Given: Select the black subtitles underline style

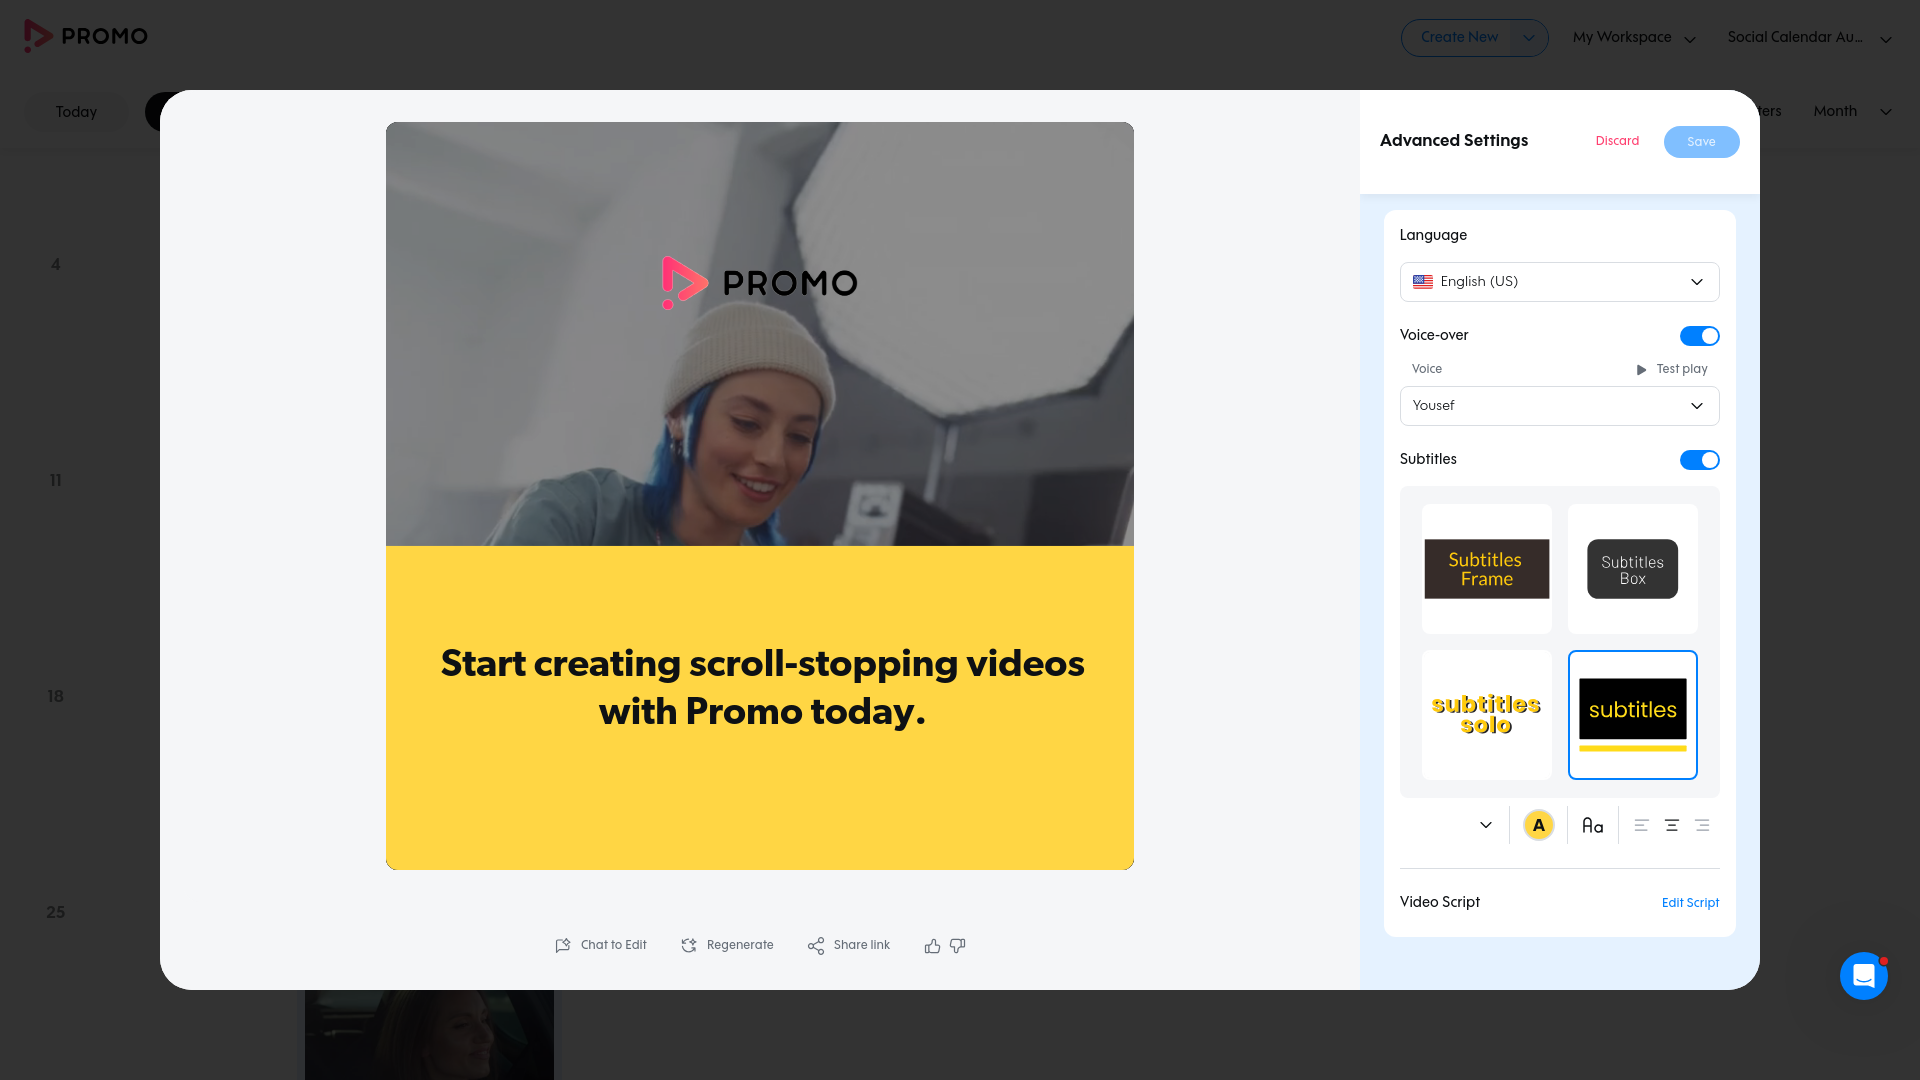Looking at the screenshot, I should [x=1633, y=715].
